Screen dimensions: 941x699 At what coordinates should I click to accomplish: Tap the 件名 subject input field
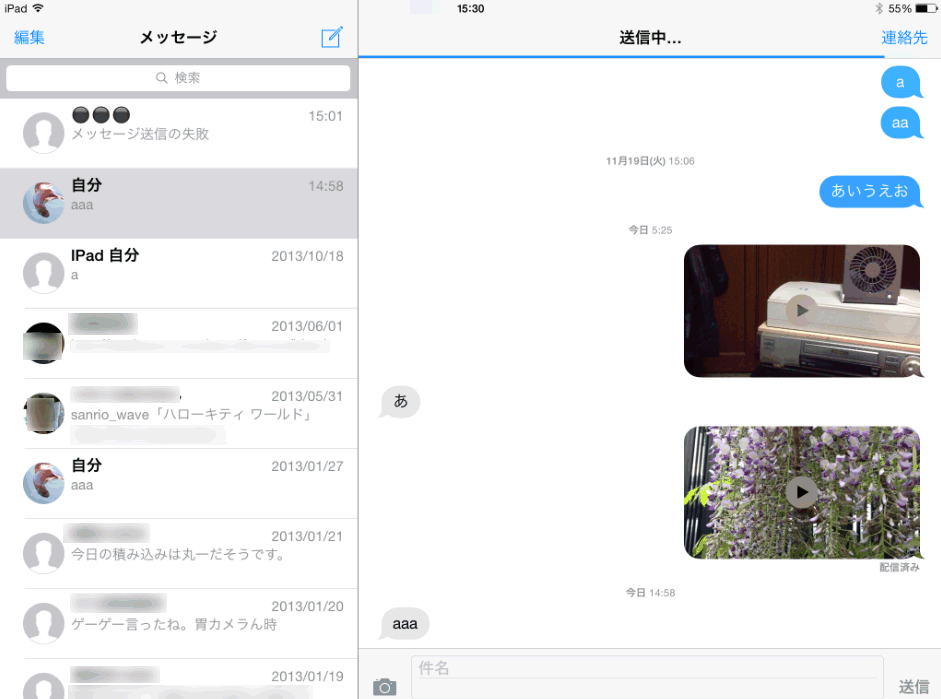pos(646,669)
